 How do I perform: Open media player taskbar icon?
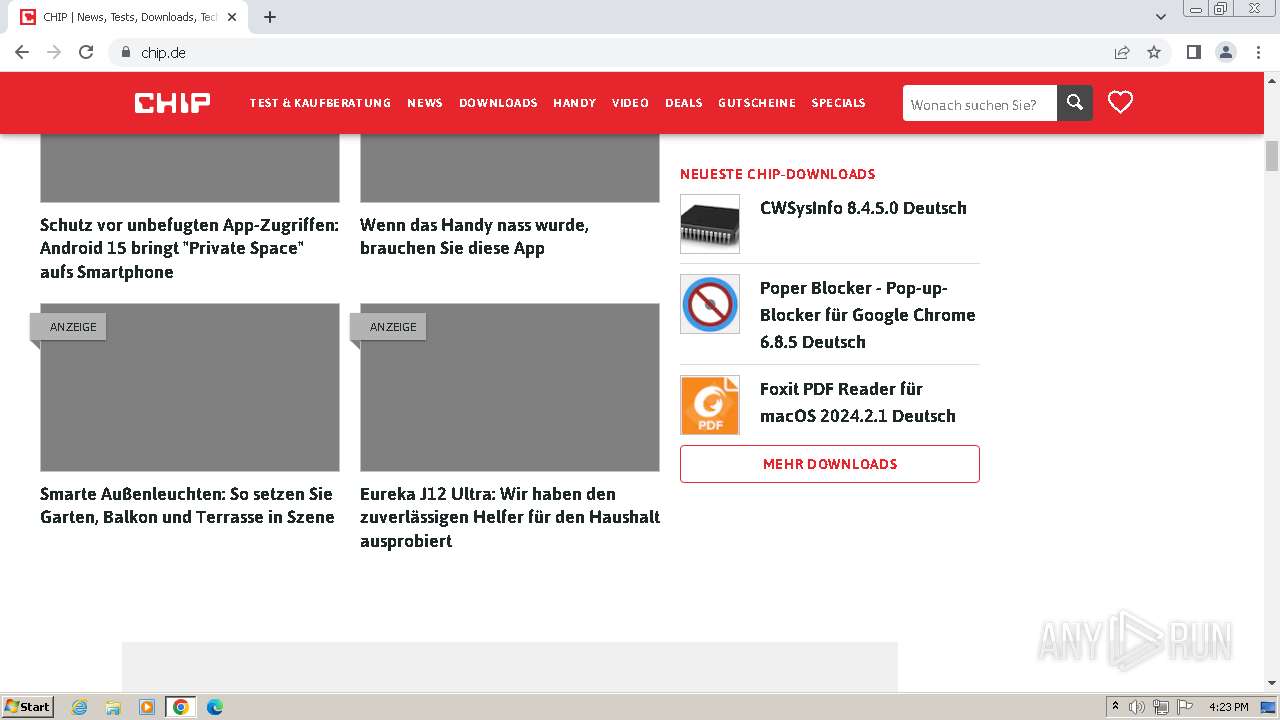click(147, 707)
